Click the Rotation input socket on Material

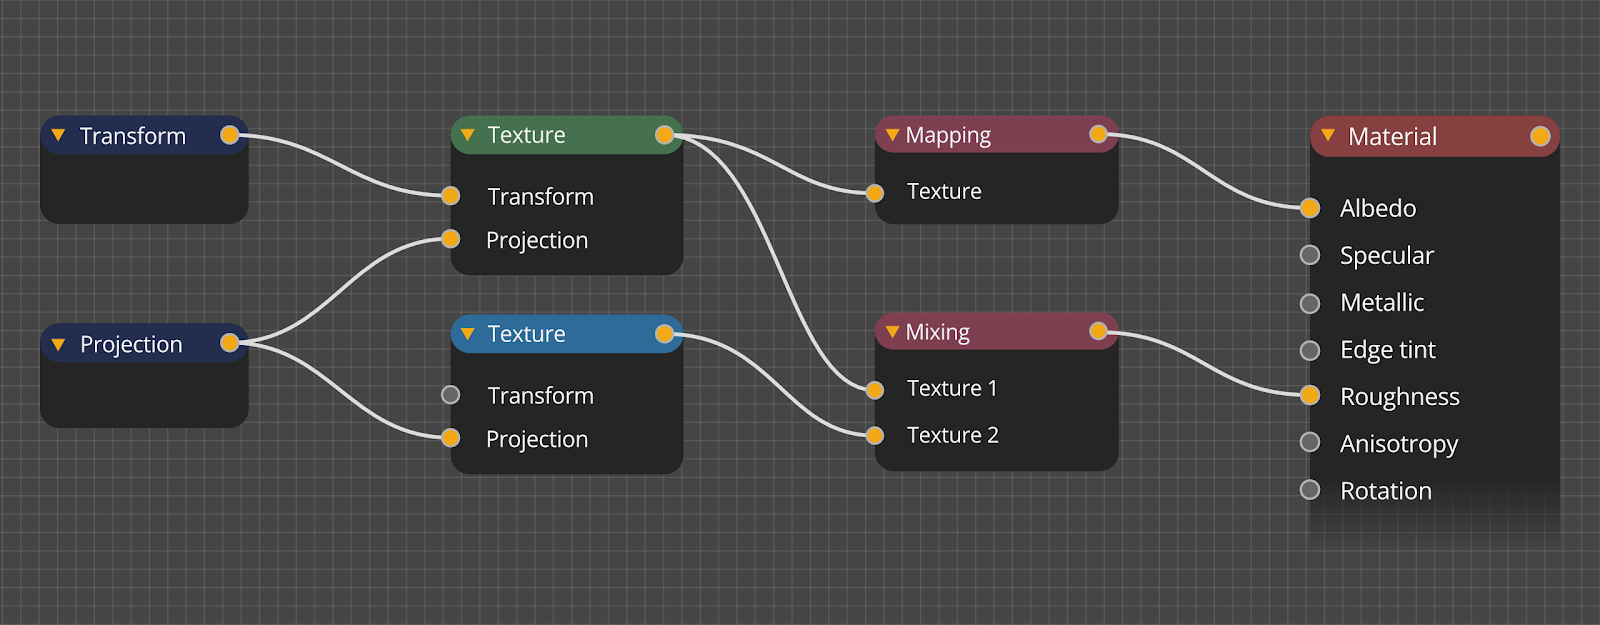1310,489
